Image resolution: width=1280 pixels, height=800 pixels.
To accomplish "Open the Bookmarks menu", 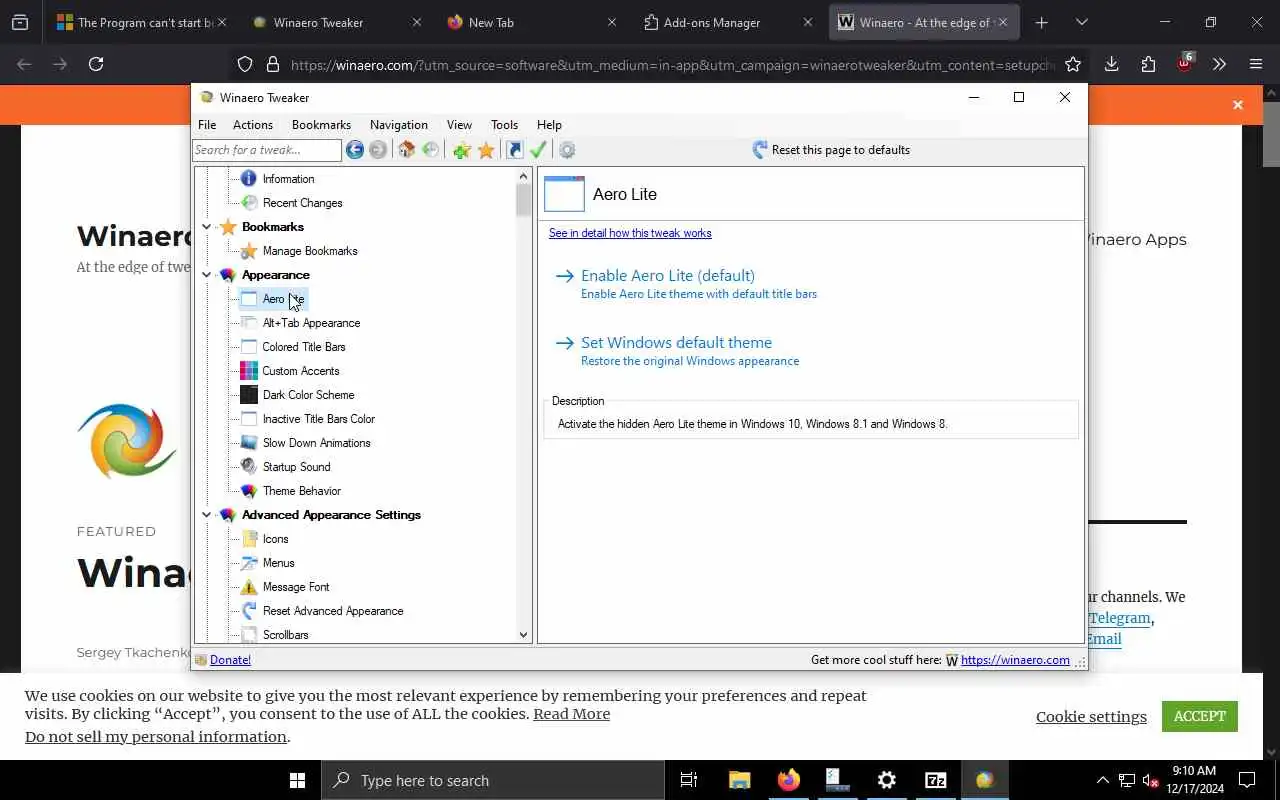I will pos(321,125).
